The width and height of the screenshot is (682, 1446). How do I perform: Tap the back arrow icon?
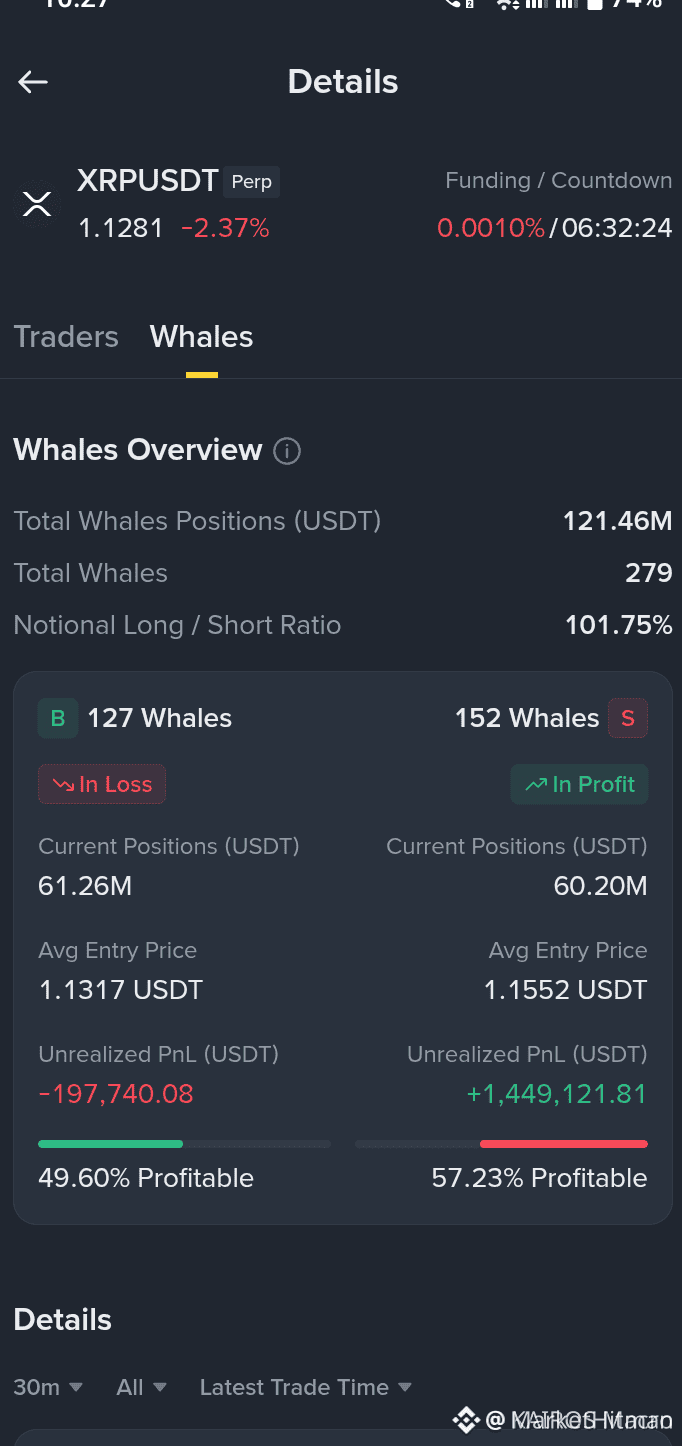click(33, 82)
